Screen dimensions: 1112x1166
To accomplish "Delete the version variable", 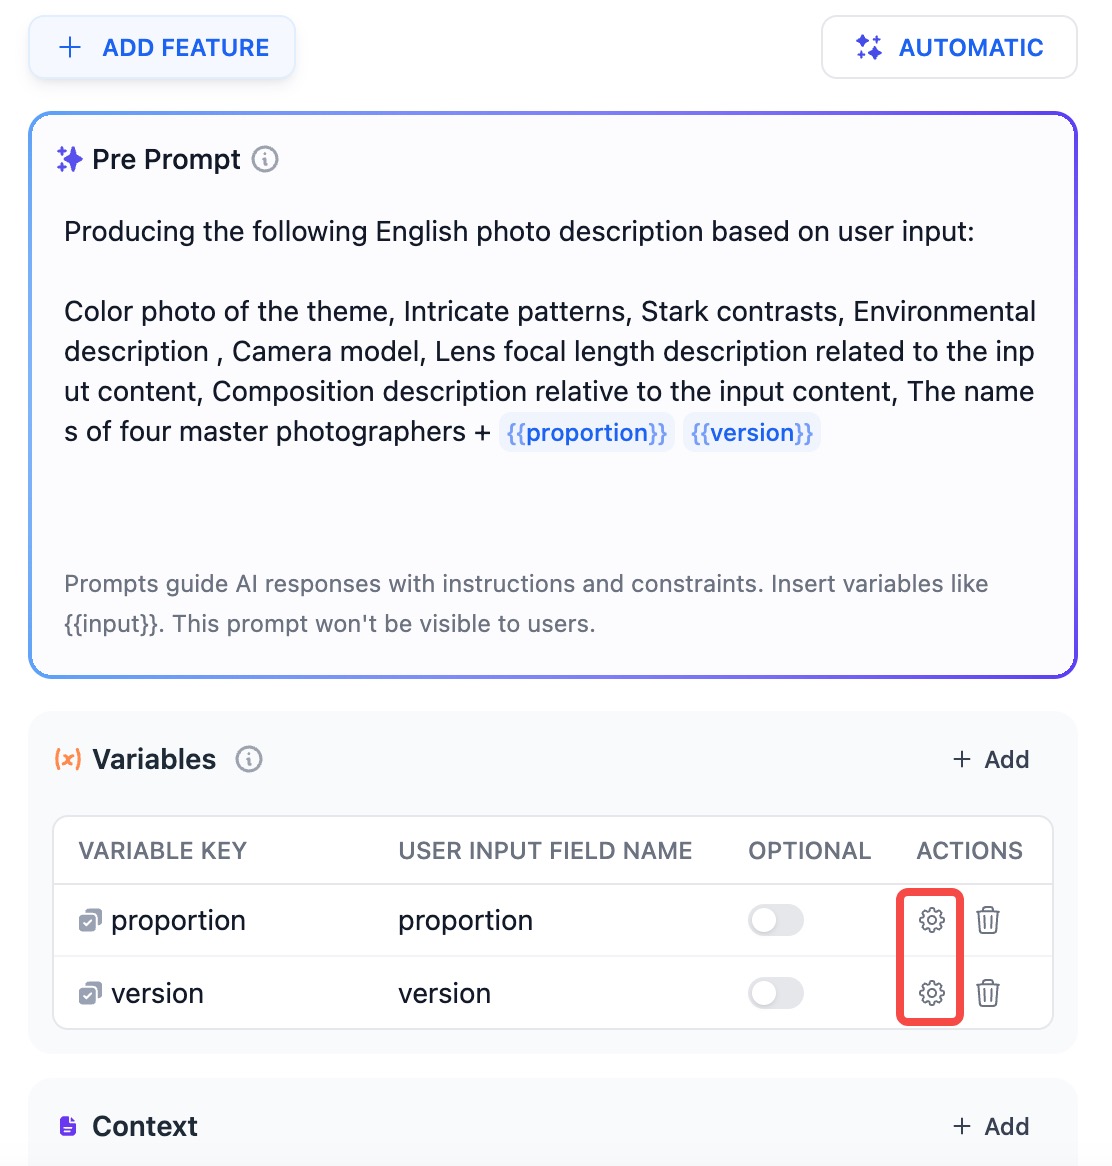I will (988, 993).
